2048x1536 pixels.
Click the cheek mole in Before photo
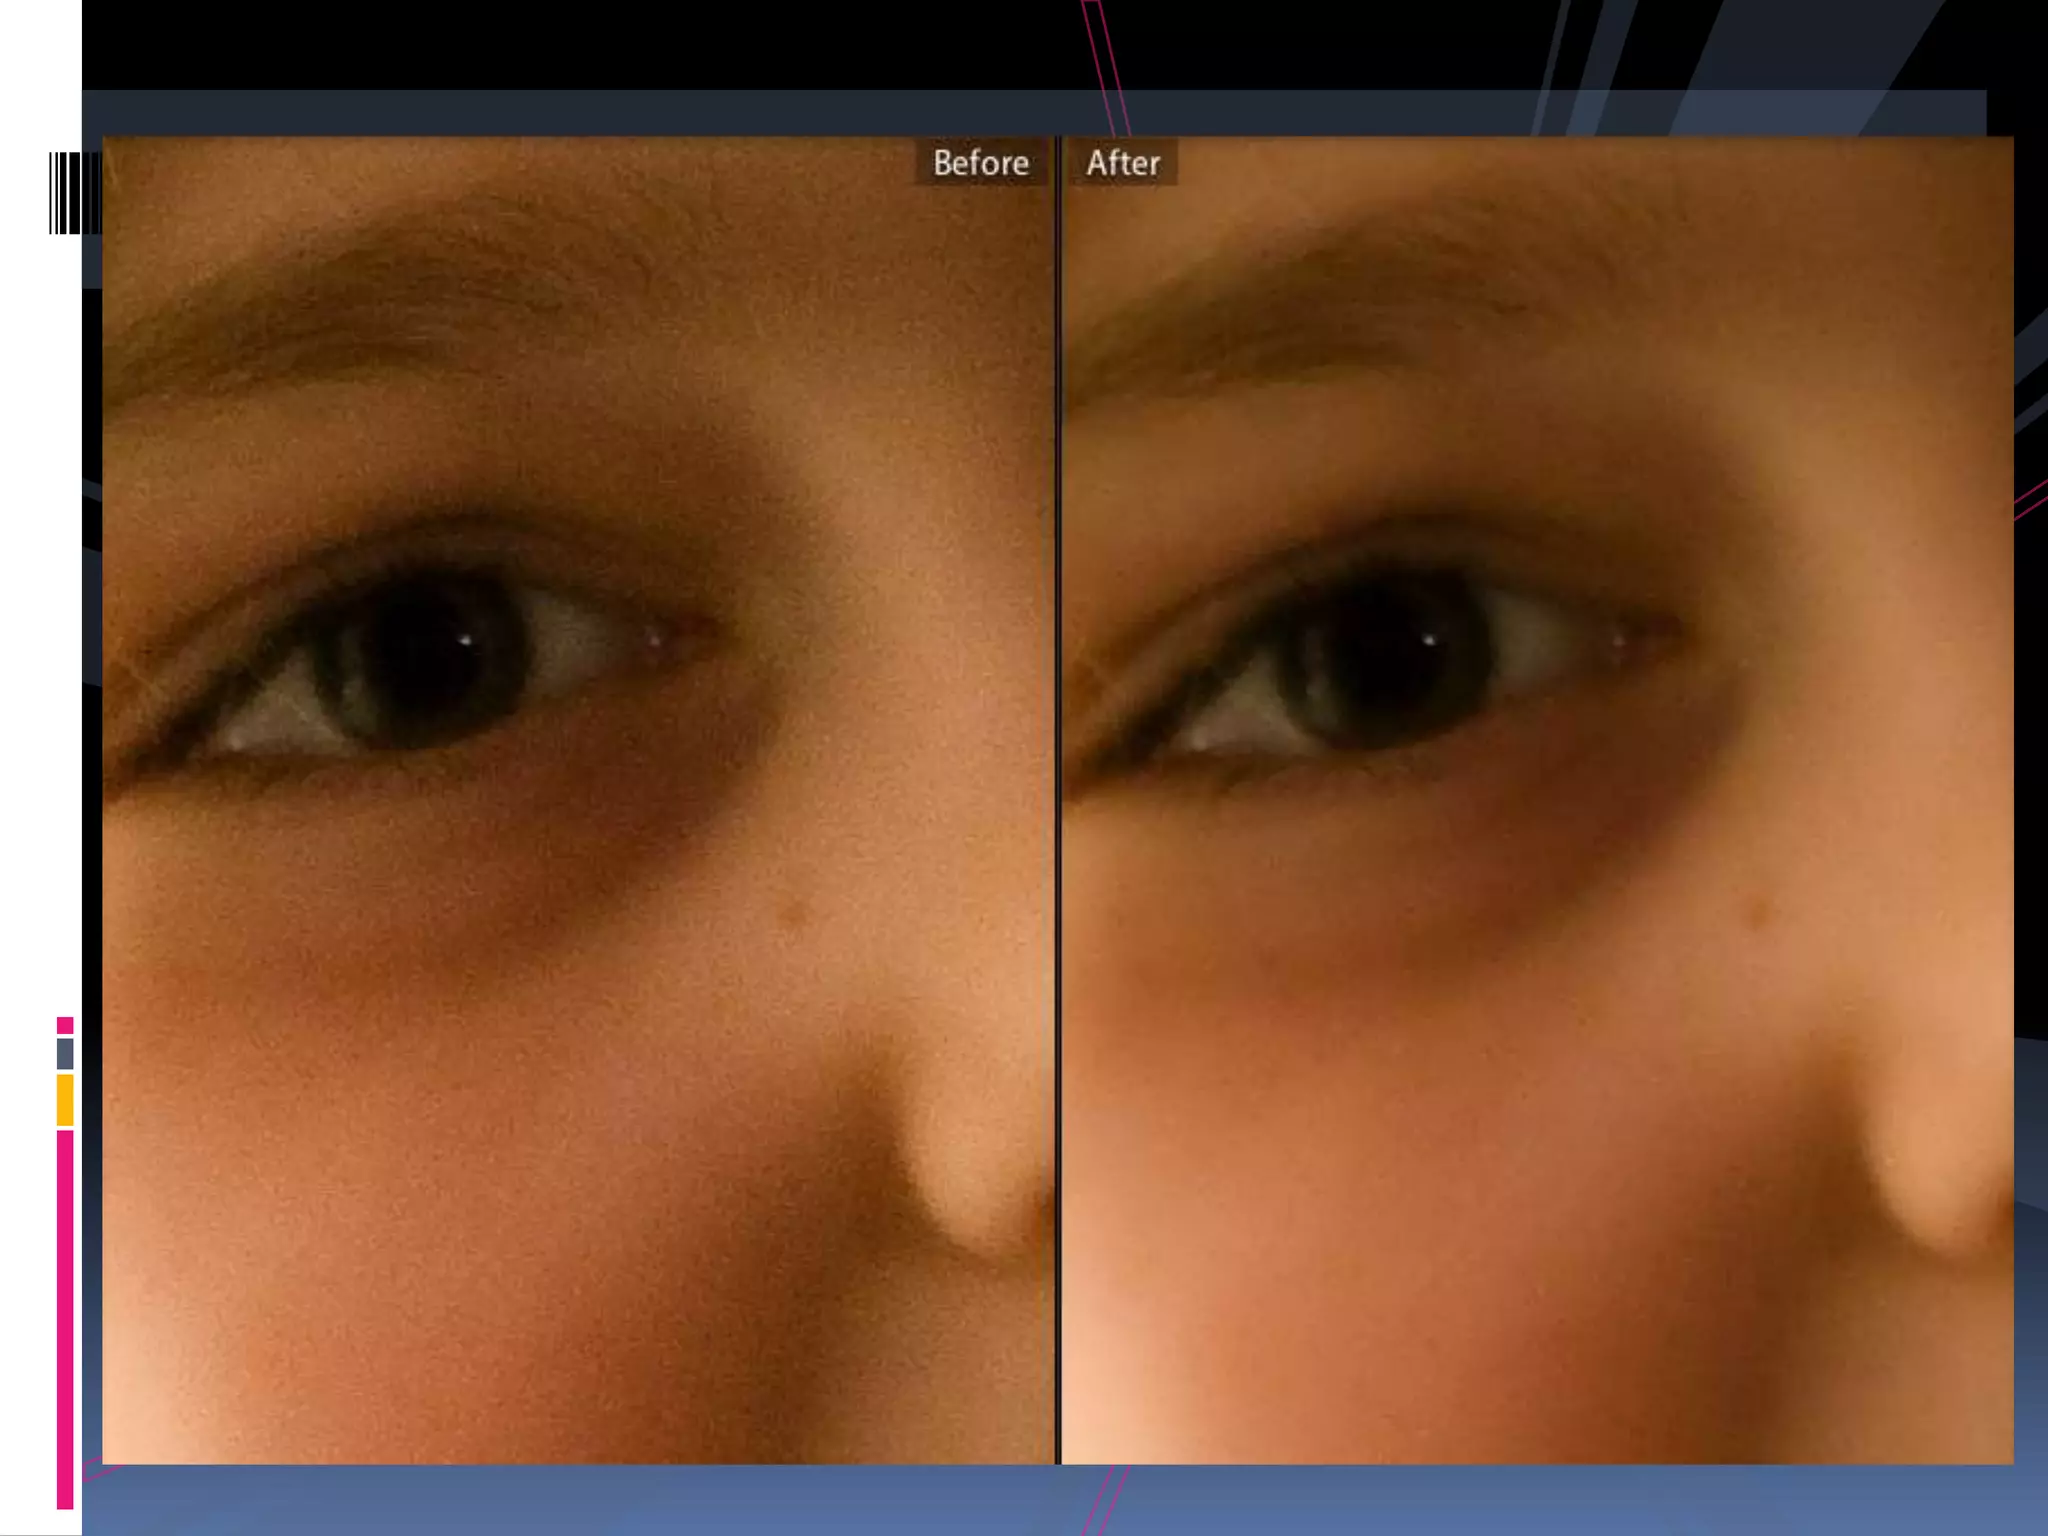click(x=793, y=914)
